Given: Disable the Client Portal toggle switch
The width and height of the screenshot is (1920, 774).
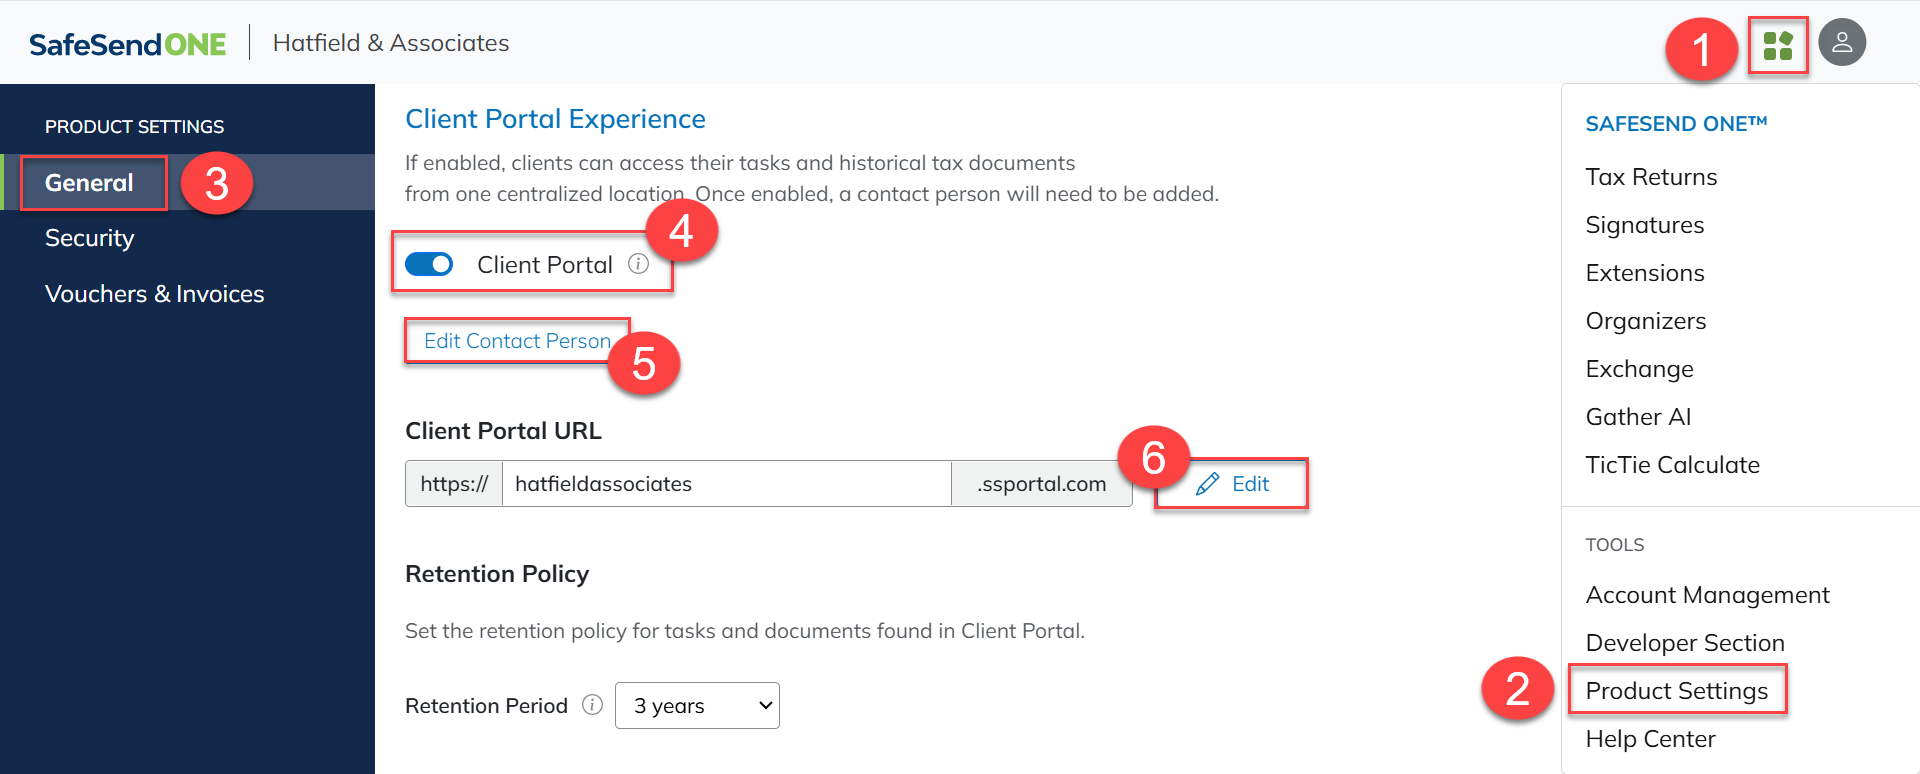Looking at the screenshot, I should click(429, 264).
